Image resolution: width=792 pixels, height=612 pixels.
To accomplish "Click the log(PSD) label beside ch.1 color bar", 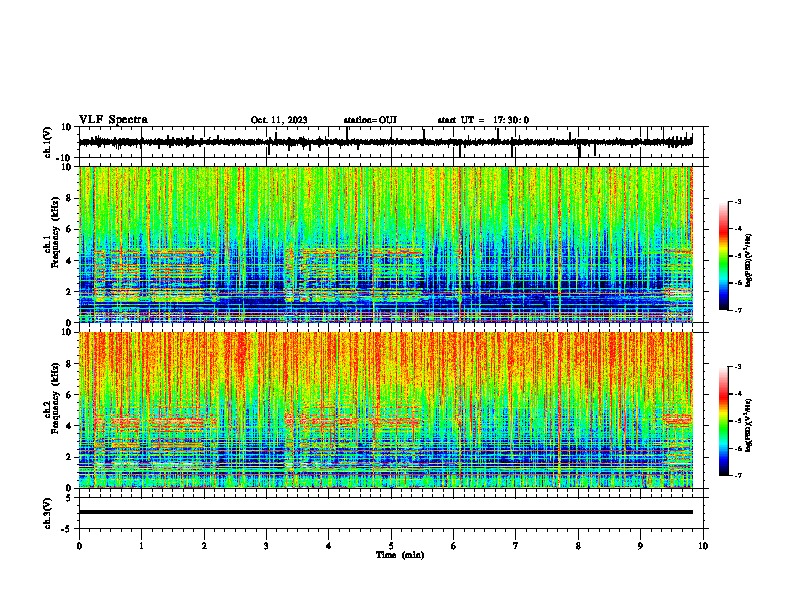I will pos(749,260).
